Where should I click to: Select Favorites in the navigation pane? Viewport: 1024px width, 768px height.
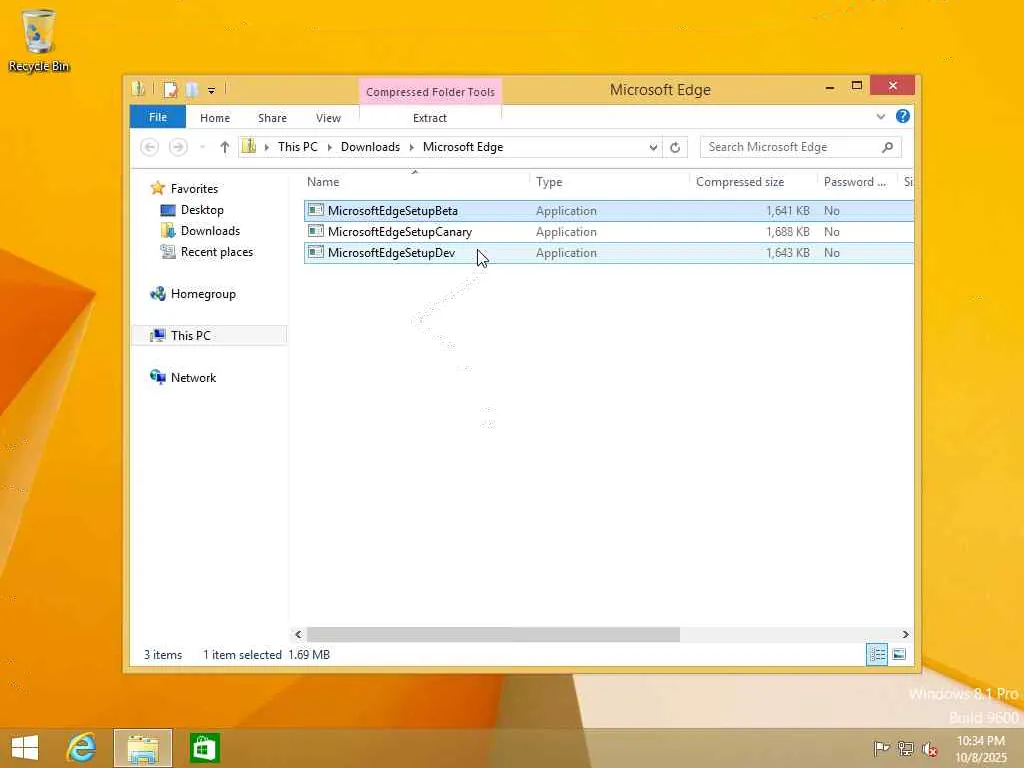194,189
